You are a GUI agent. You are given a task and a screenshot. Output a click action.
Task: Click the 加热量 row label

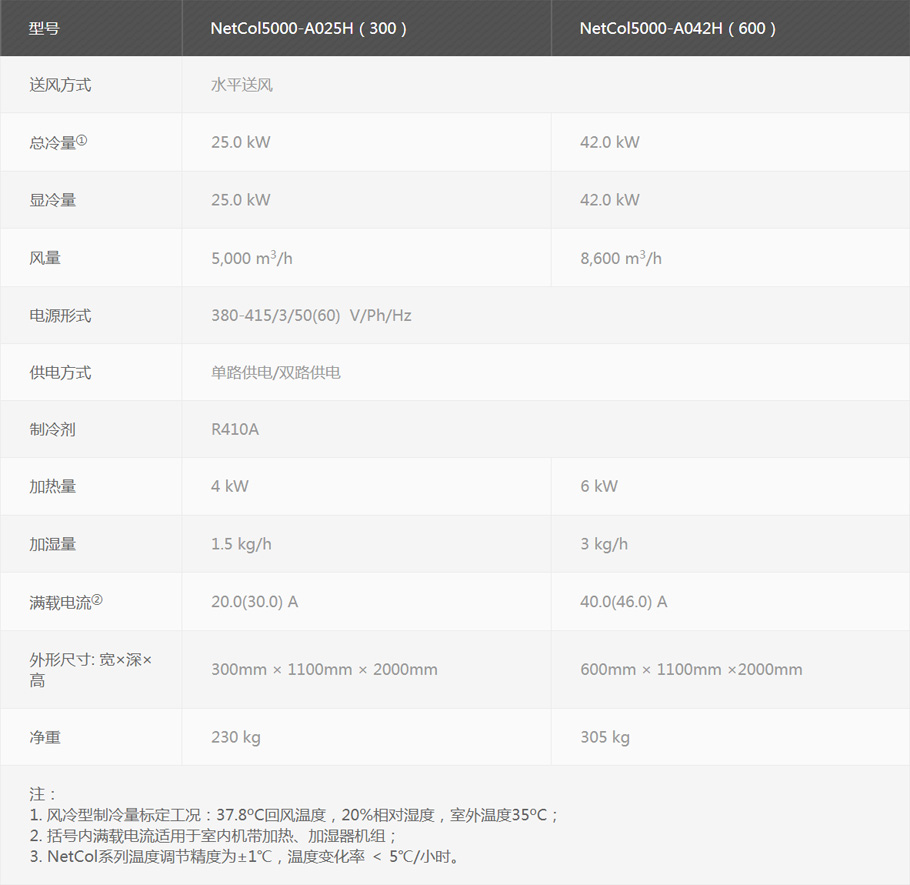pos(53,486)
